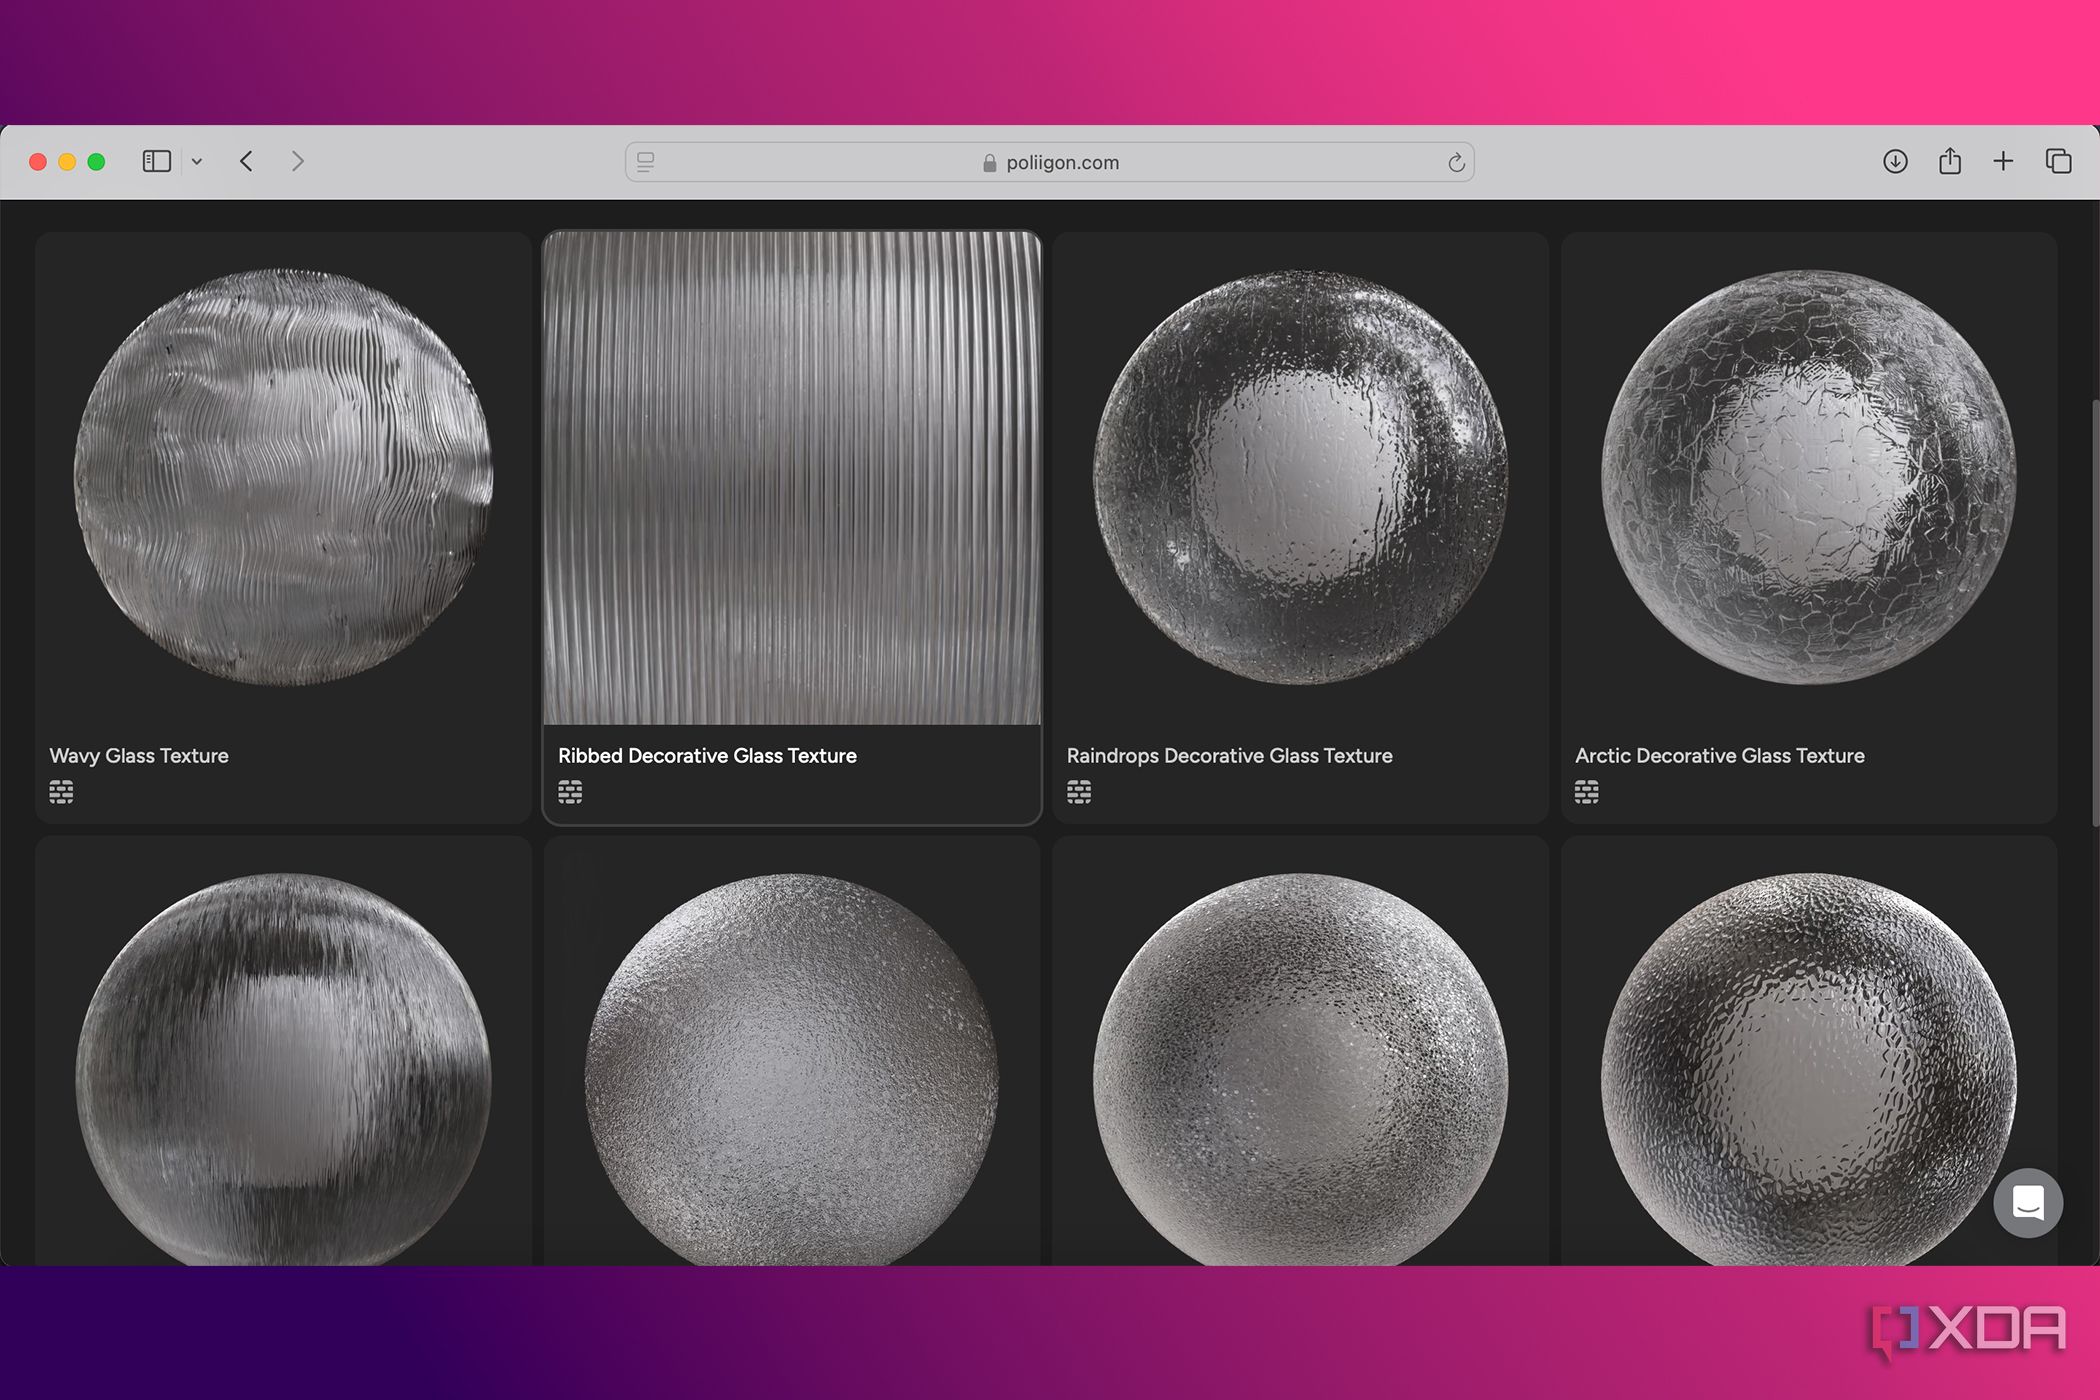Viewport: 2100px width, 1400px height.
Task: Select the Raindrops Decorative Glass sphere
Action: tap(1300, 477)
